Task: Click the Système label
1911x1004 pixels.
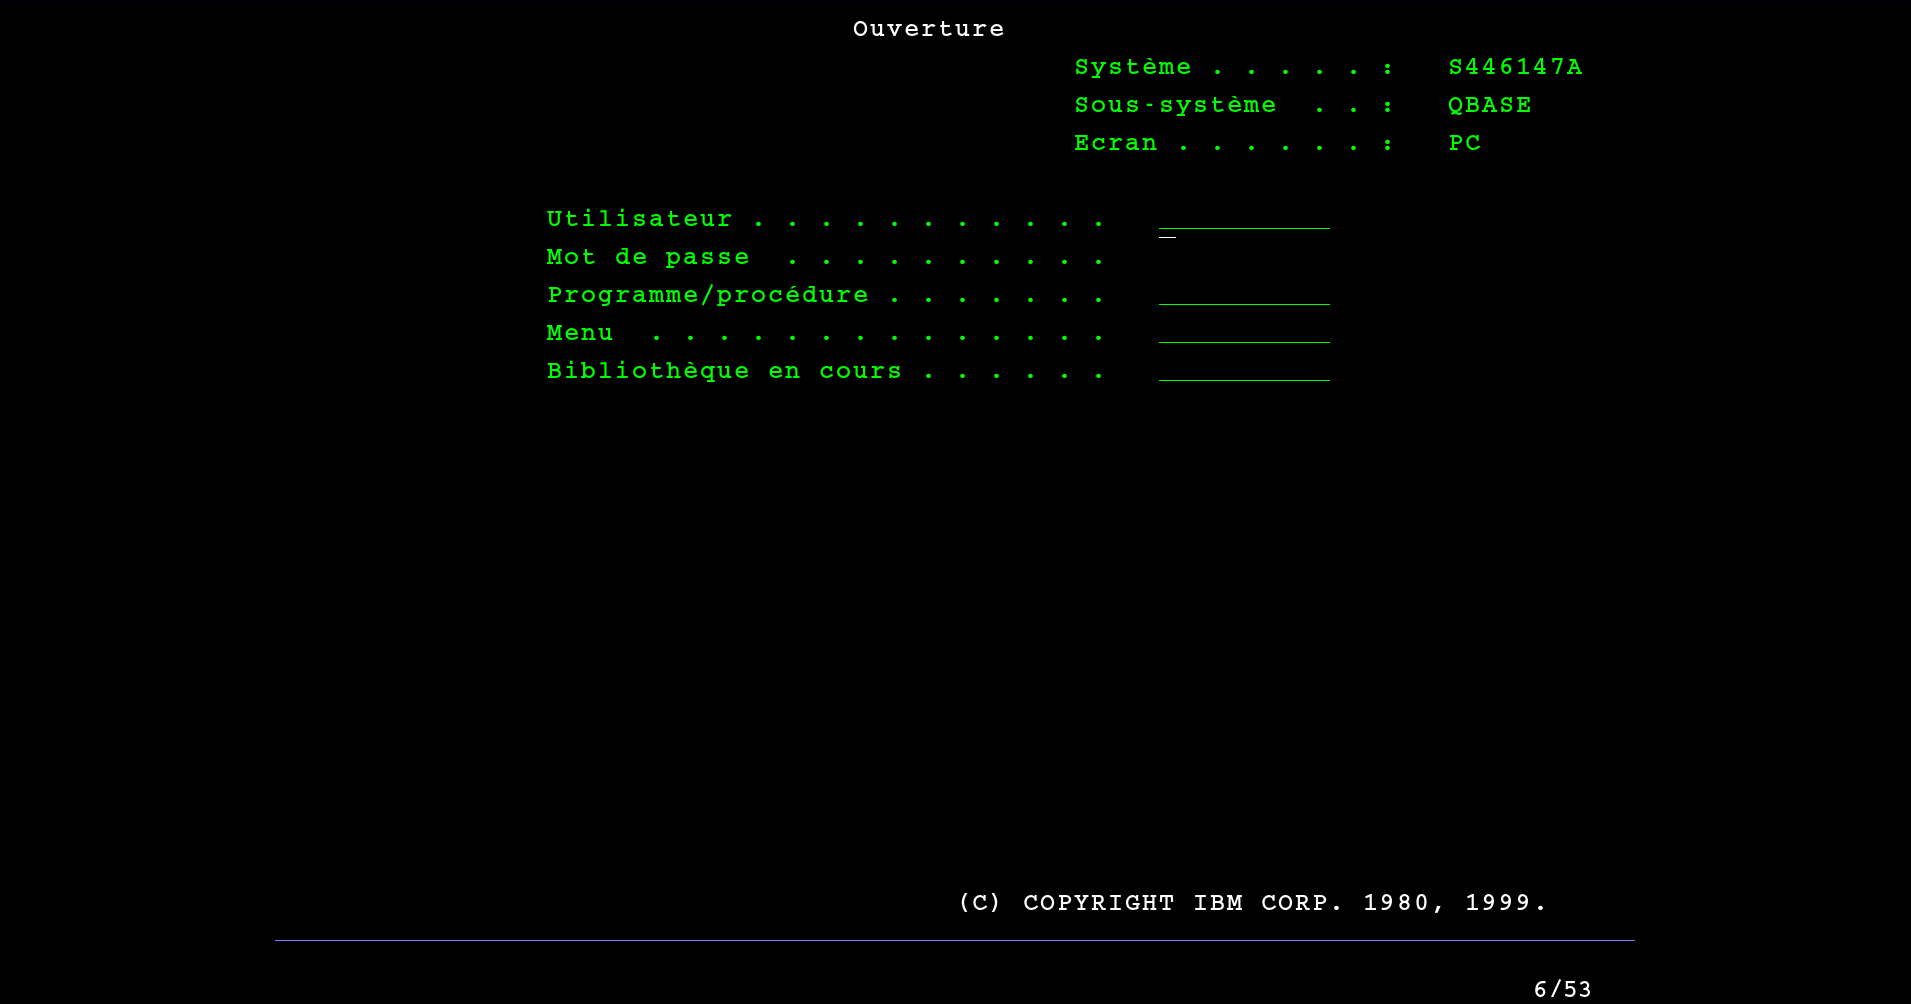Action: tap(1133, 67)
